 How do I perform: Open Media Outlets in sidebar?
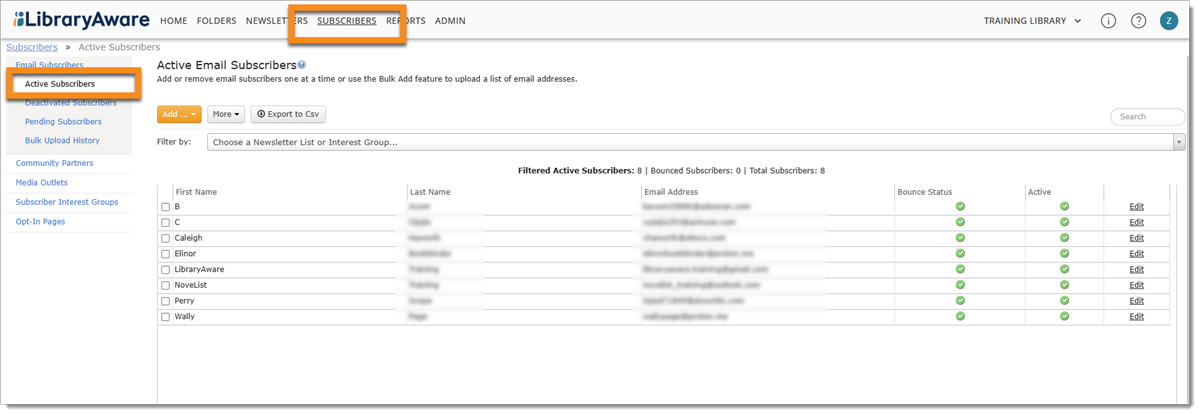point(41,183)
